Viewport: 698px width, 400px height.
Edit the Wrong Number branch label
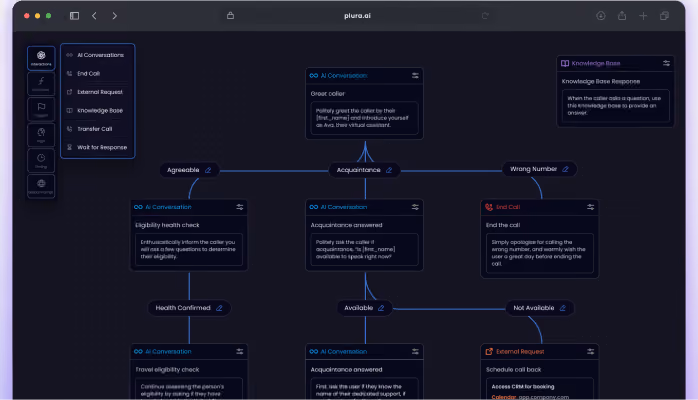pos(565,169)
